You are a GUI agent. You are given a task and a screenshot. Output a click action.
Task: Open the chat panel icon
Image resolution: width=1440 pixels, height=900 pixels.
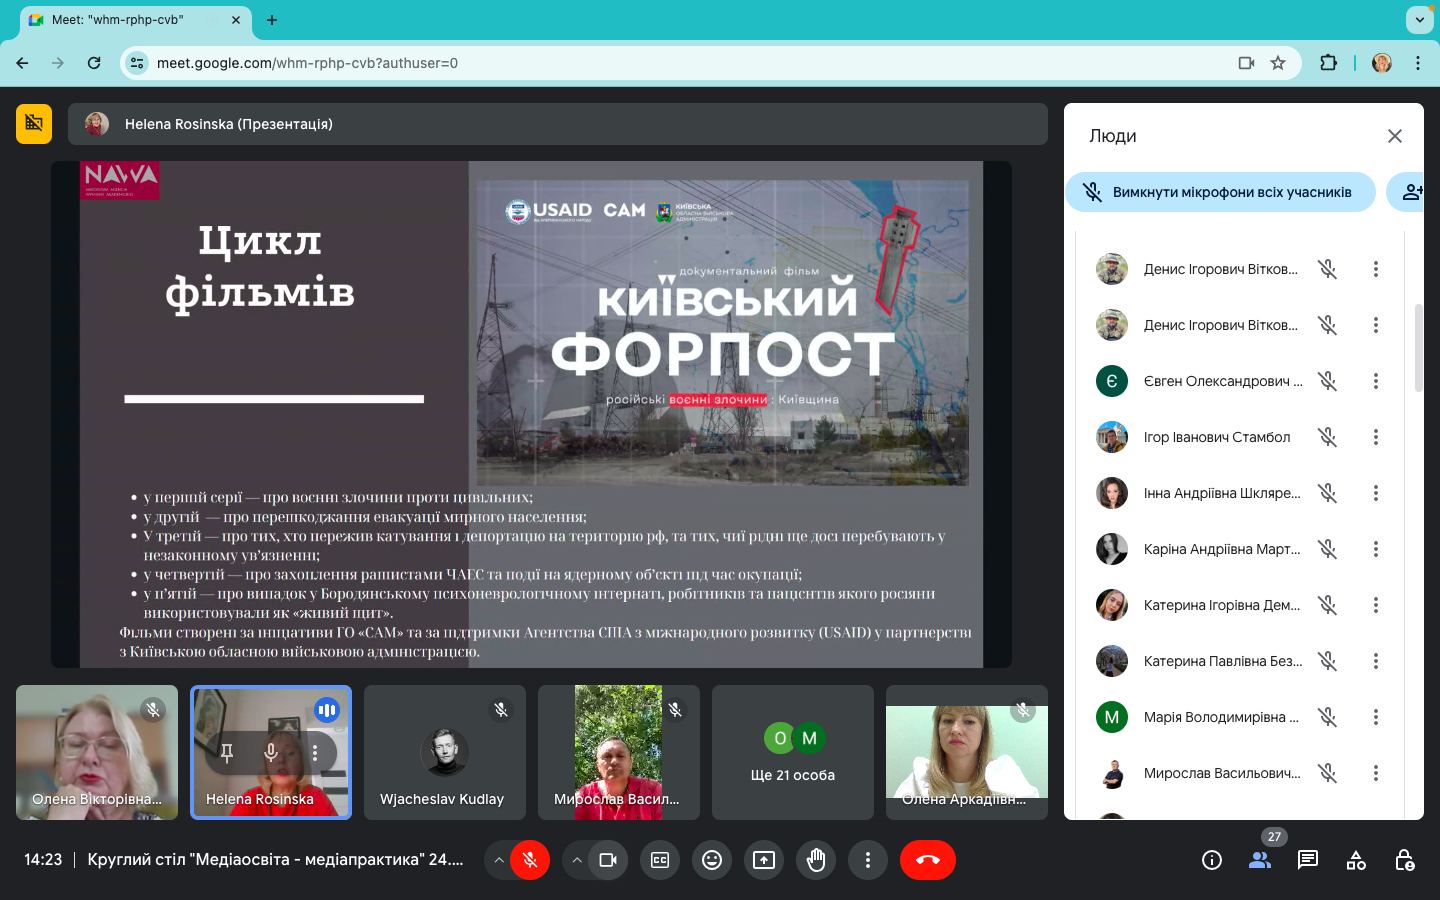1308,860
